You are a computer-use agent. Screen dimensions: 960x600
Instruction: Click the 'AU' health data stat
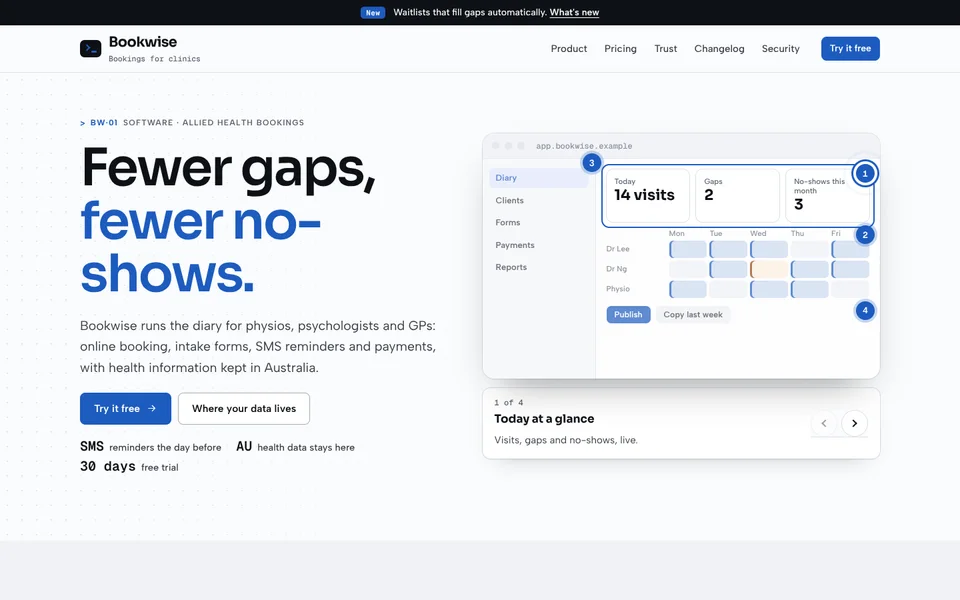pos(295,446)
